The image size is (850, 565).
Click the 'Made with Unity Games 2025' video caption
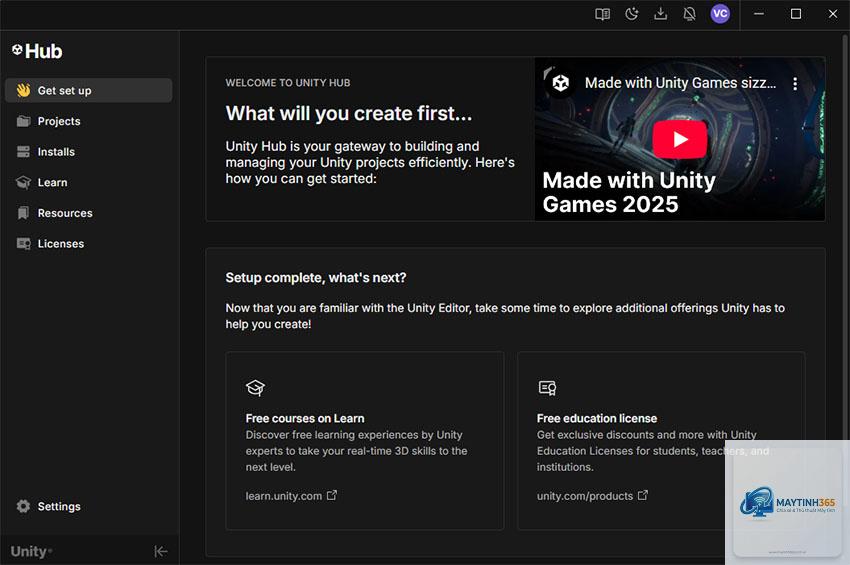(x=629, y=192)
